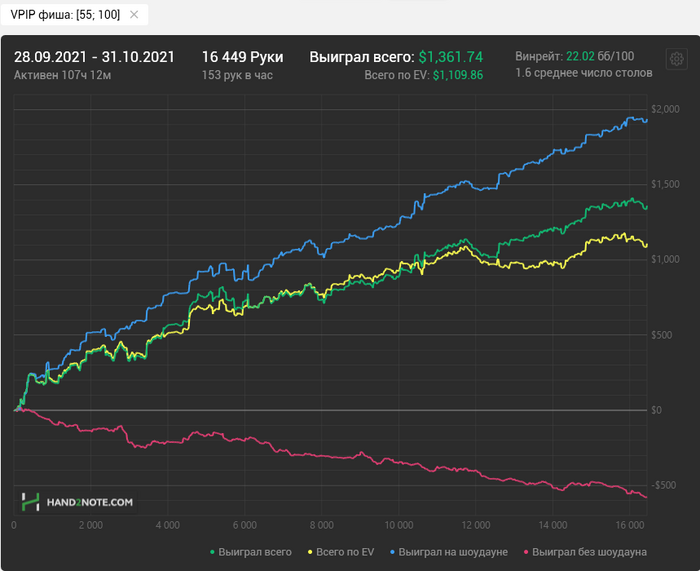Click the 14 000 x-axis label

[553, 525]
